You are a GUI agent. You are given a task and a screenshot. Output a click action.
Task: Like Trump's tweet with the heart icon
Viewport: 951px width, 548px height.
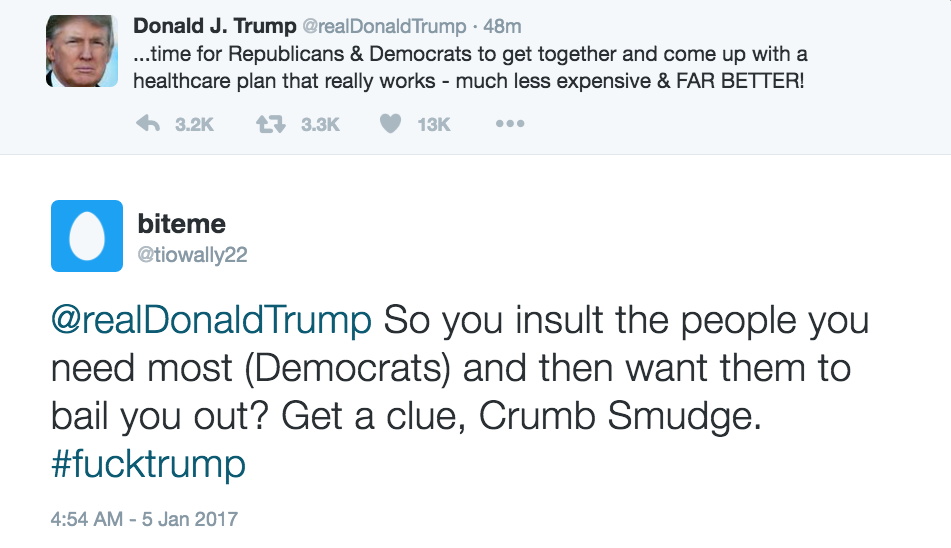(391, 124)
